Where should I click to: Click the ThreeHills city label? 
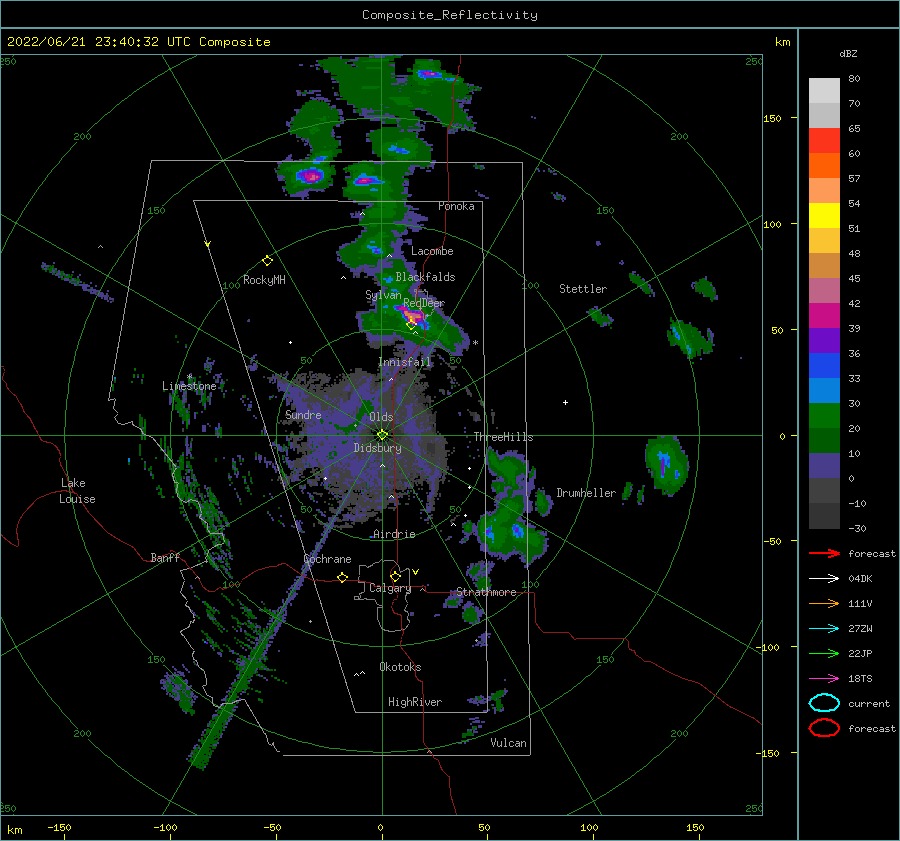coord(503,437)
